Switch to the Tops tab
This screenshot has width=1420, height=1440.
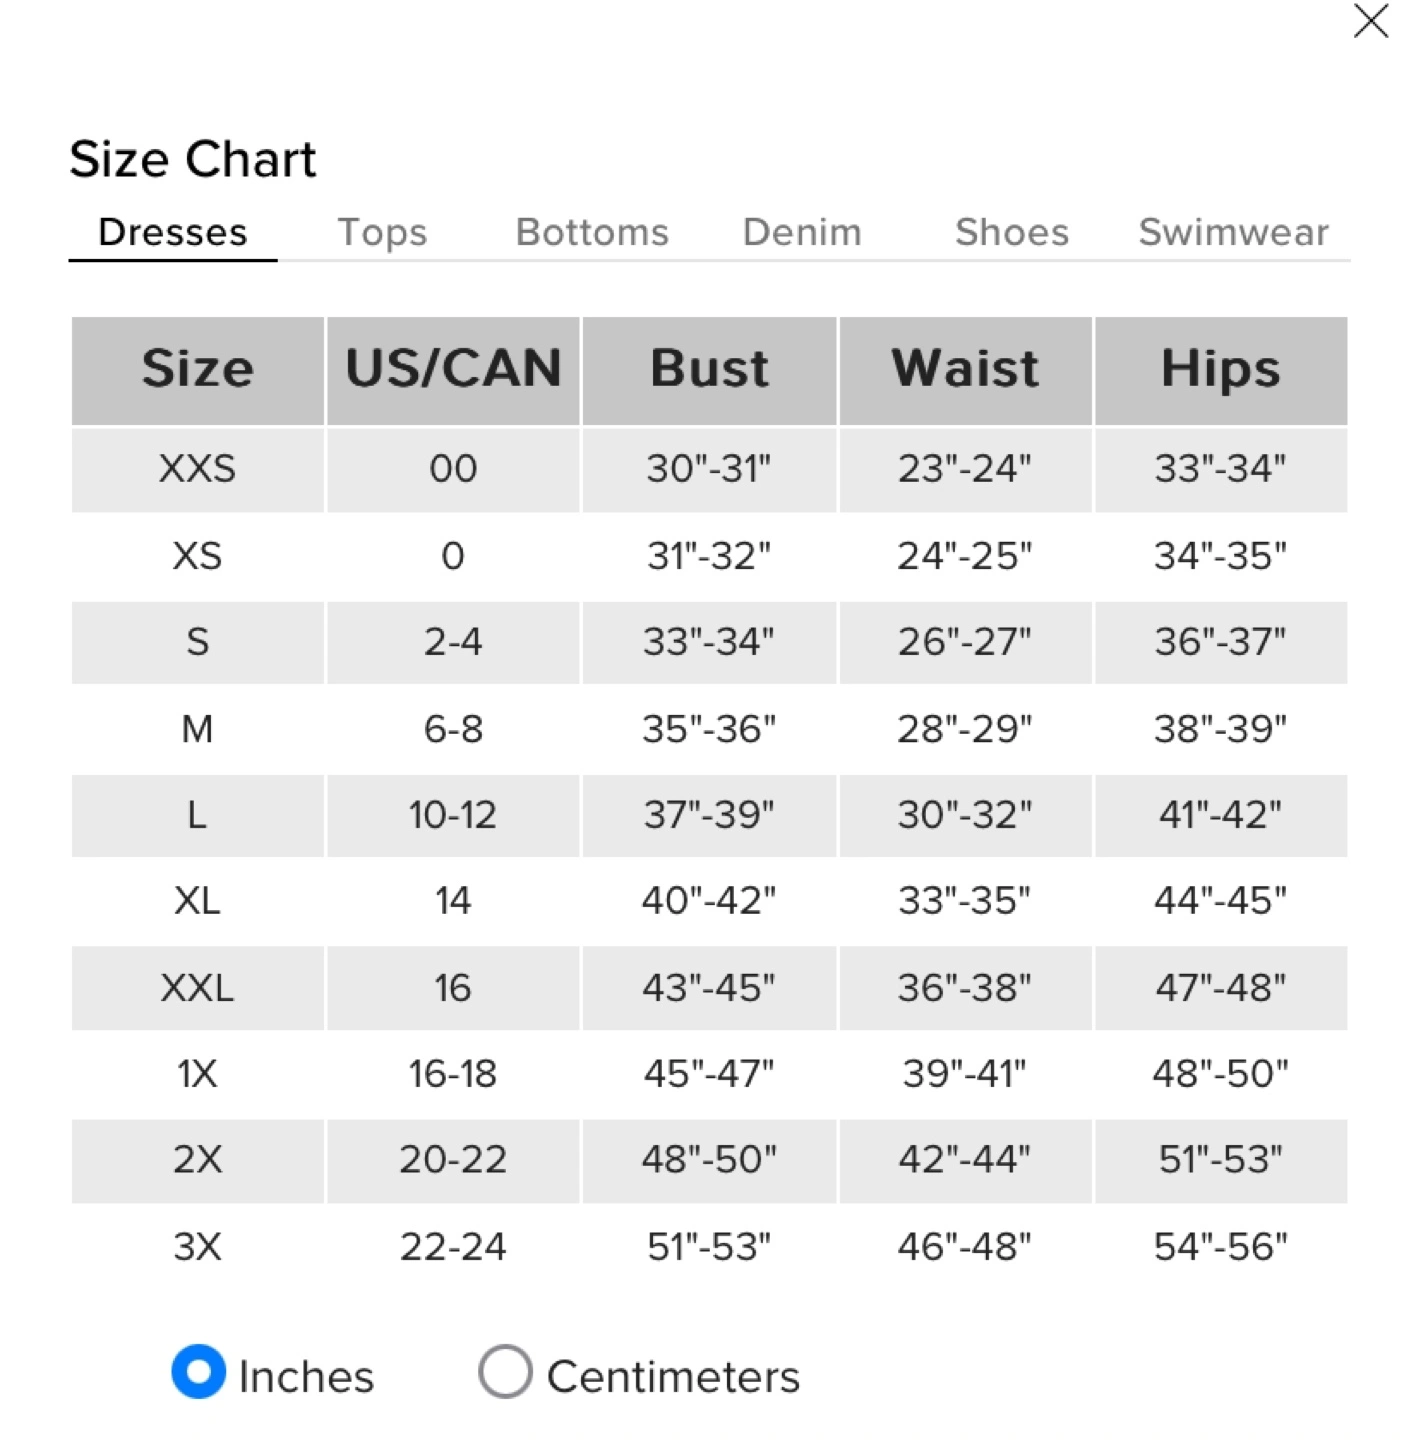point(382,232)
